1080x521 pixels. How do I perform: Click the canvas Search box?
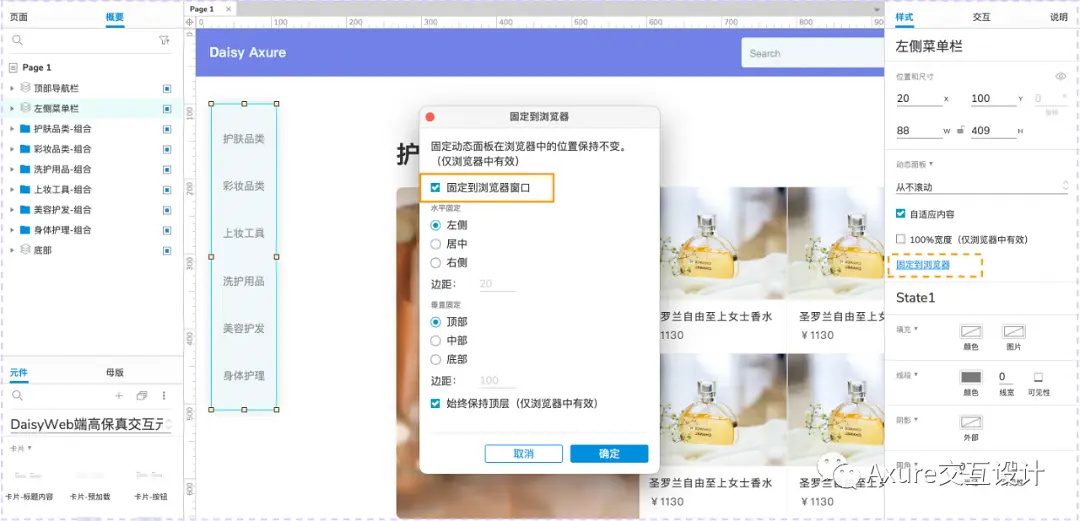[812, 53]
